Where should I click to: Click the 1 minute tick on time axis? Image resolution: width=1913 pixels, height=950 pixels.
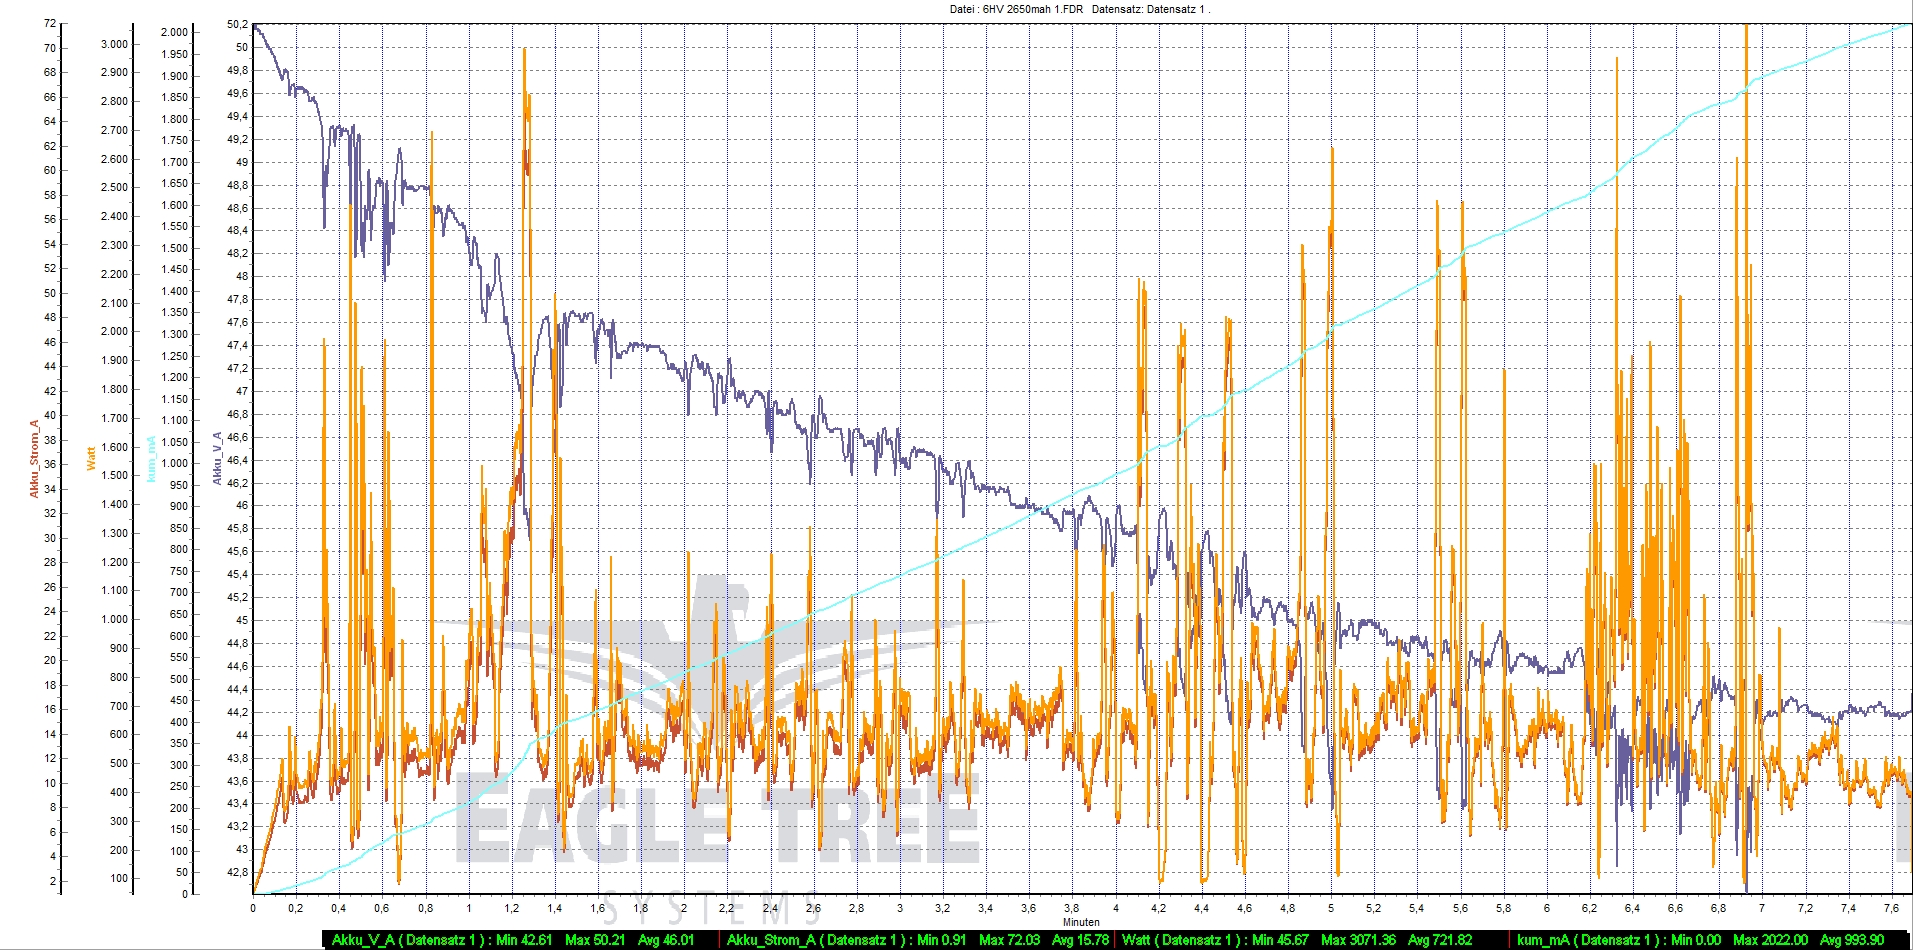coord(469,908)
